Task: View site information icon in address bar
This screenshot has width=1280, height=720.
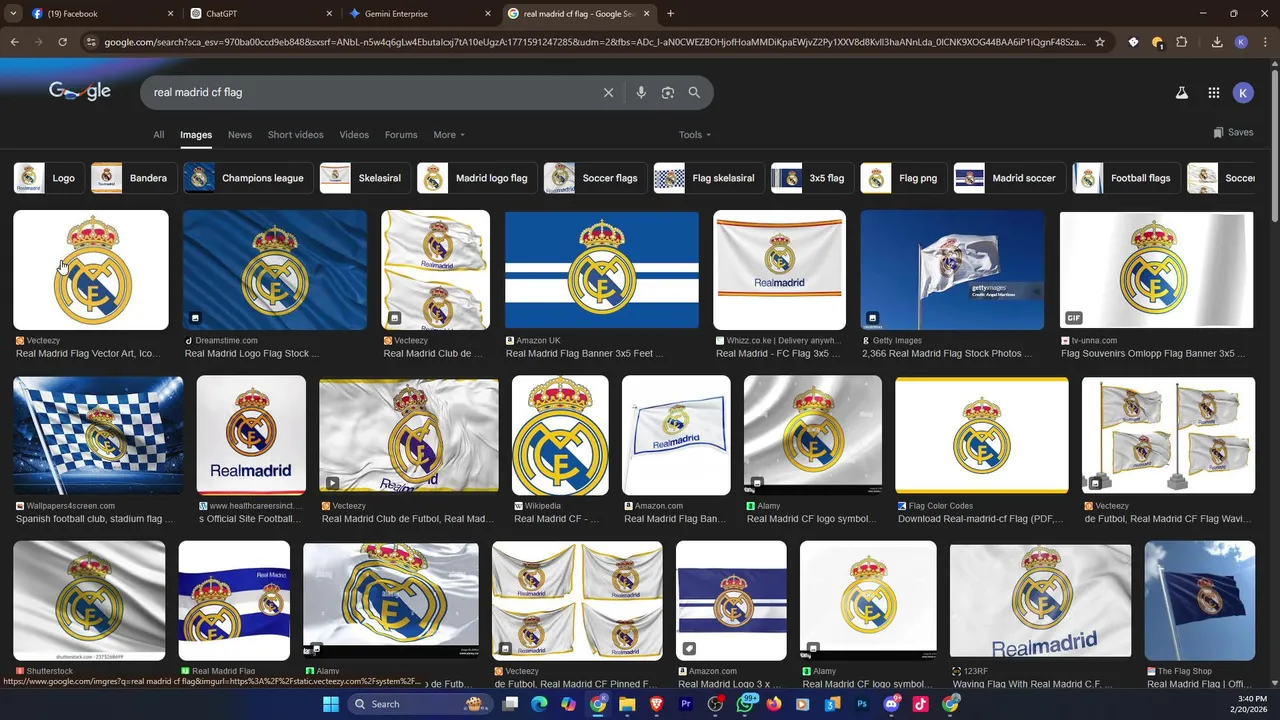Action: pos(91,42)
